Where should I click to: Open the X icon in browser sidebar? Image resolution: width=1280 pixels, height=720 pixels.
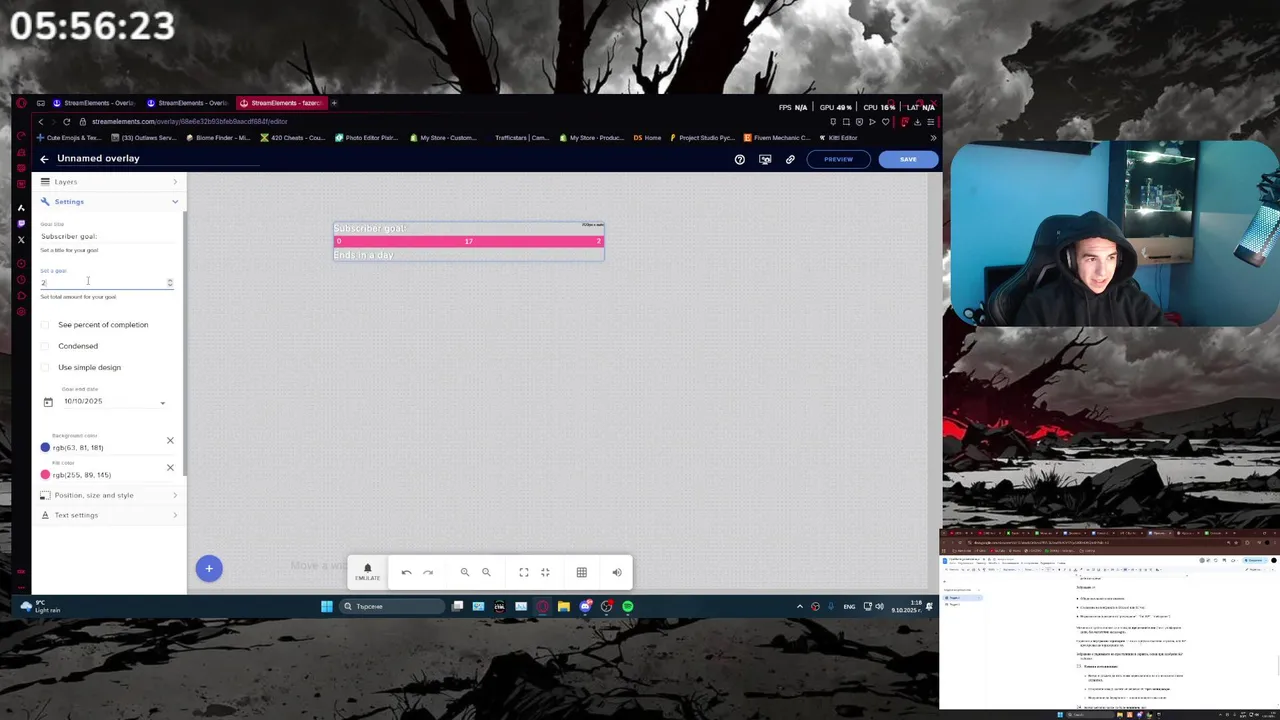(21, 239)
